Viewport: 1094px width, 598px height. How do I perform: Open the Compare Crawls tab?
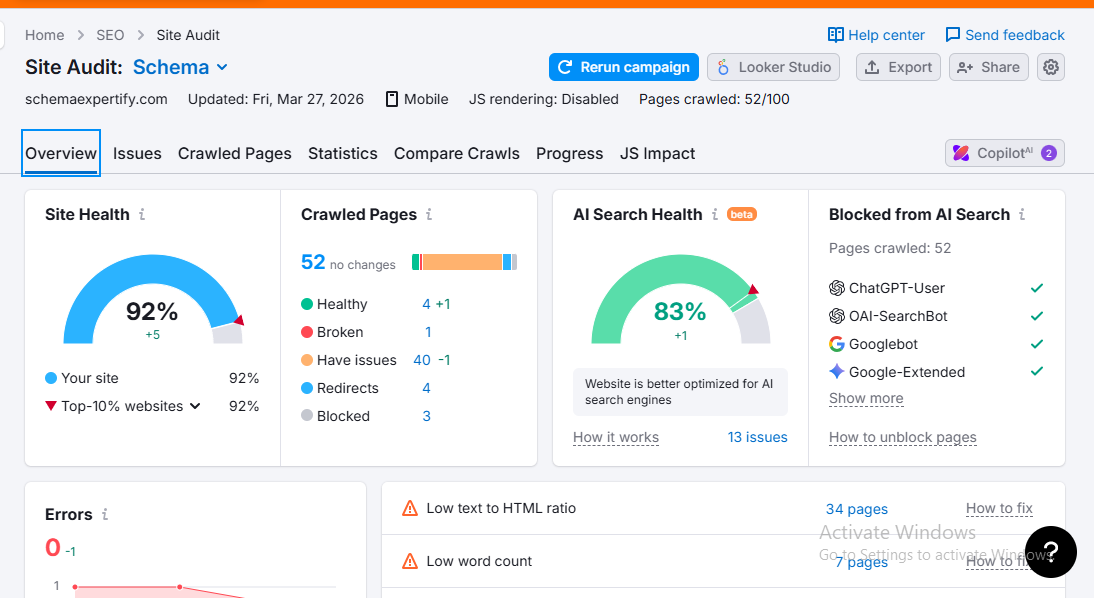[456, 154]
